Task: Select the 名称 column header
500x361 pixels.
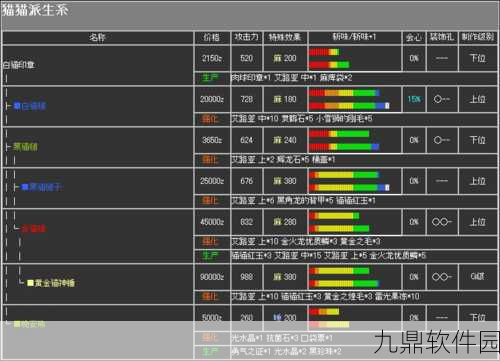Action: 97,37
